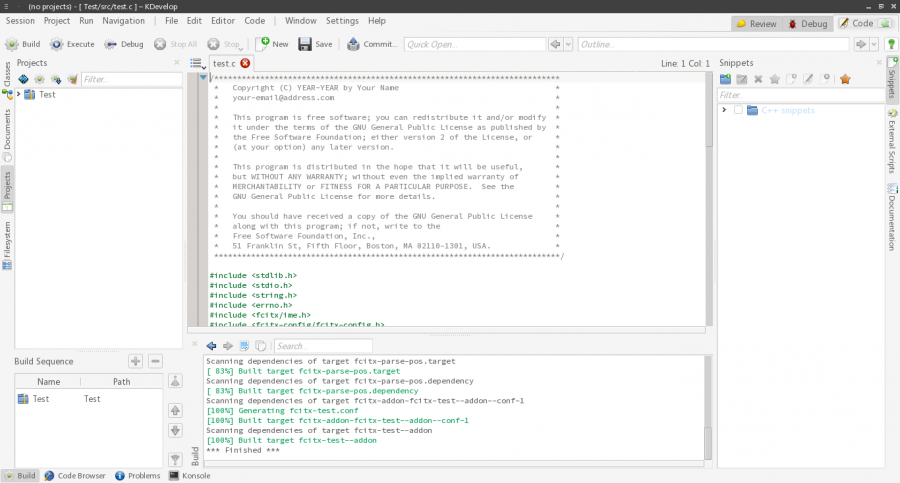This screenshot has height=483, width=900.
Task: Click the Build toolbar button
Action: (x=23, y=44)
